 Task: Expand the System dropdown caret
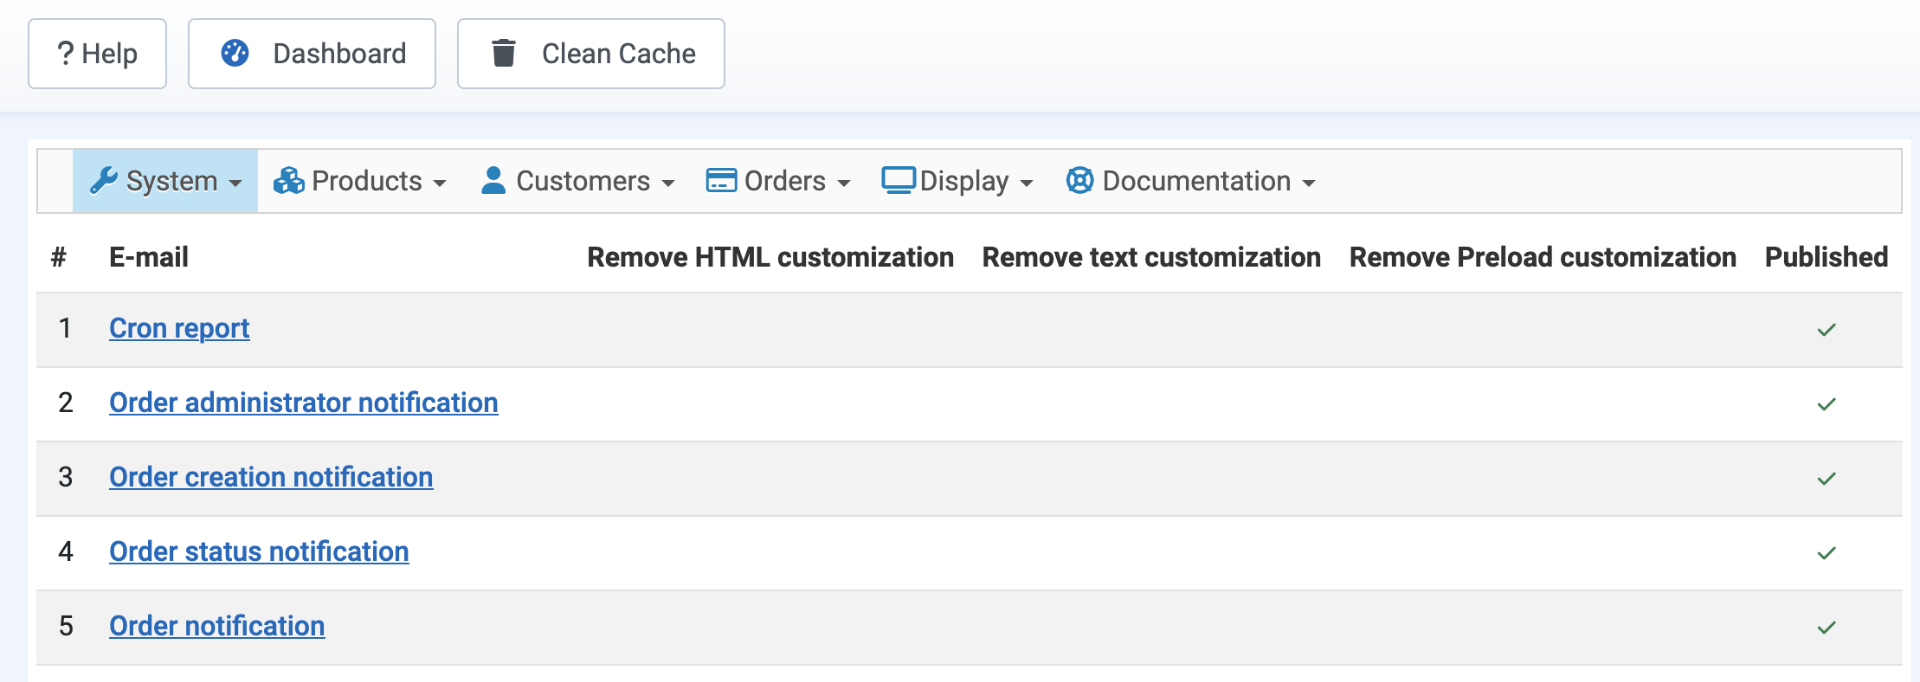(236, 183)
